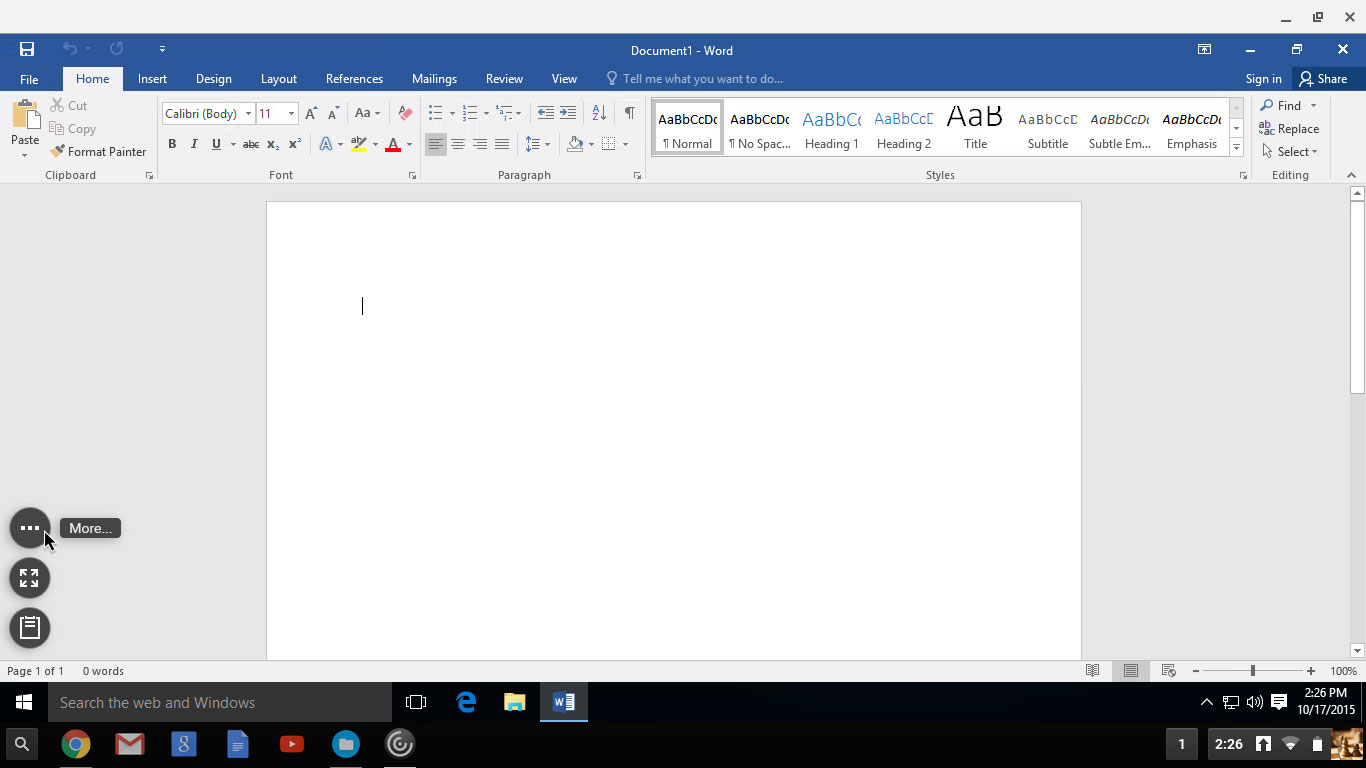Toggle Bold formatting
1366x768 pixels.
click(172, 144)
